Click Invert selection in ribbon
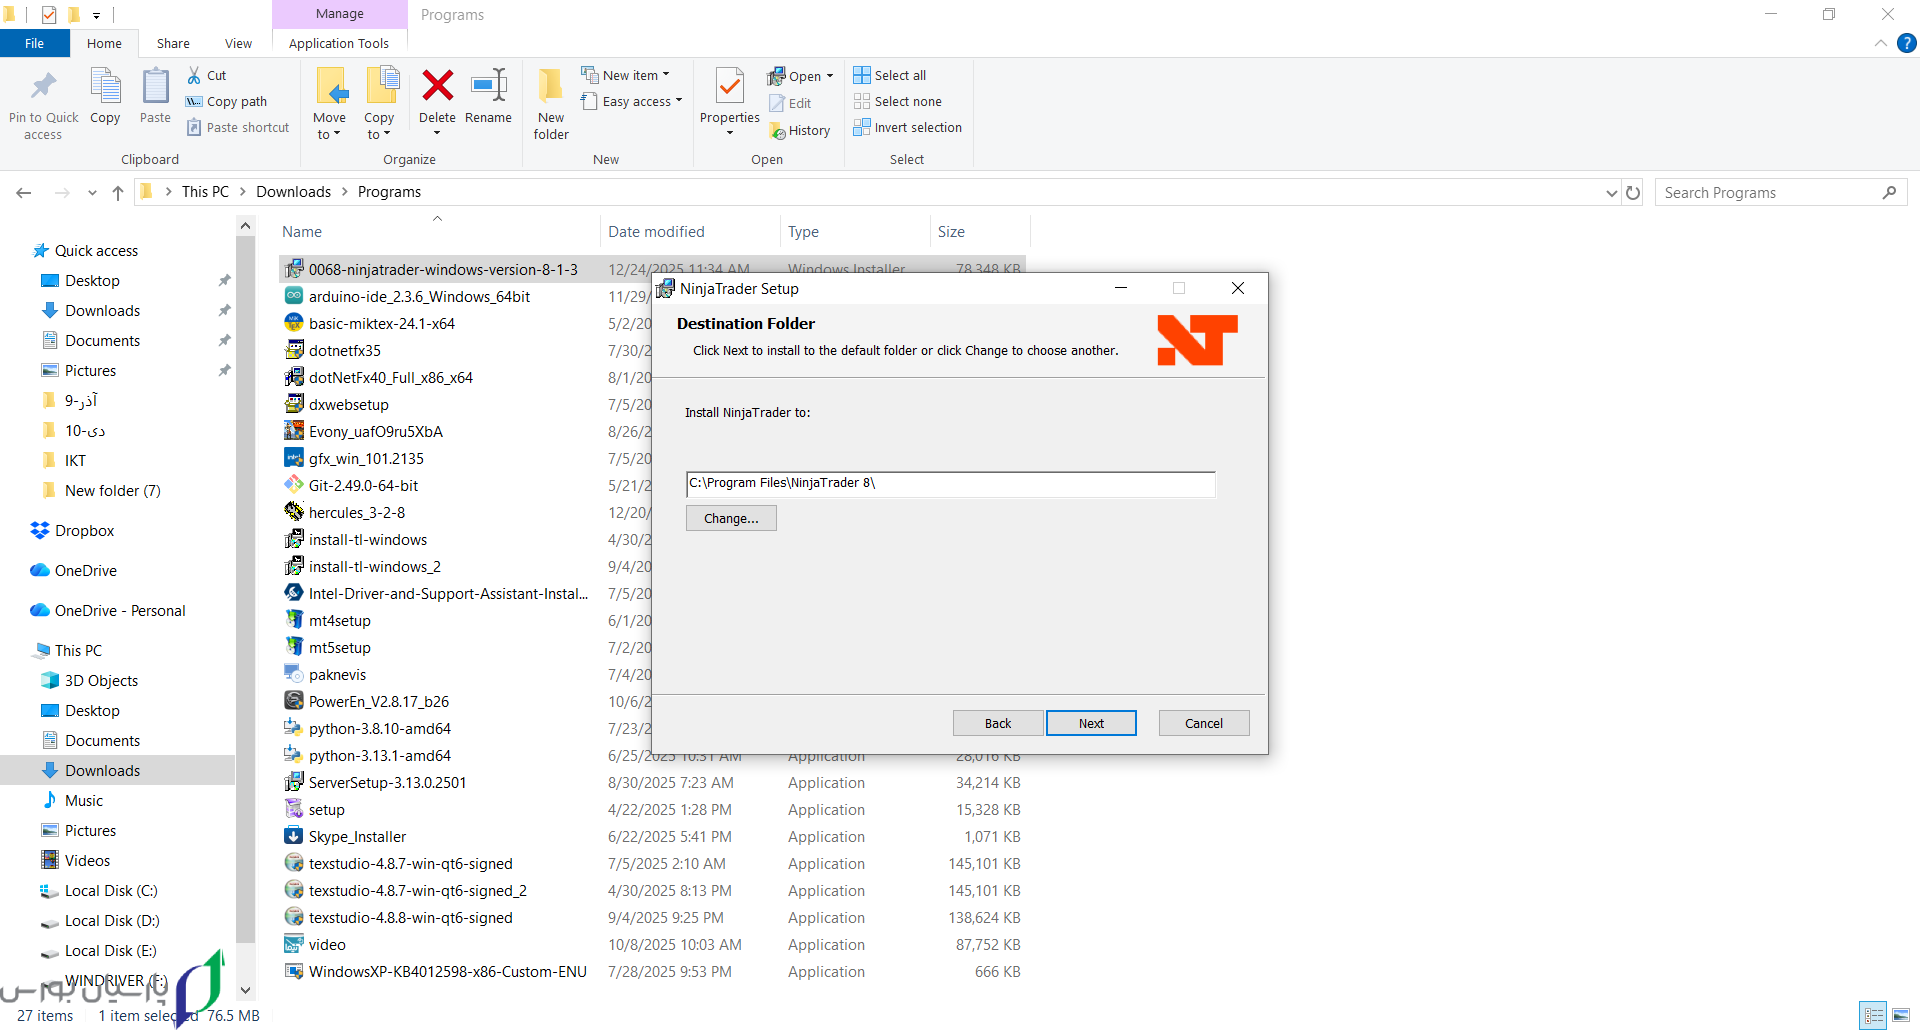The height and width of the screenshot is (1030, 1920). pyautogui.click(x=908, y=127)
